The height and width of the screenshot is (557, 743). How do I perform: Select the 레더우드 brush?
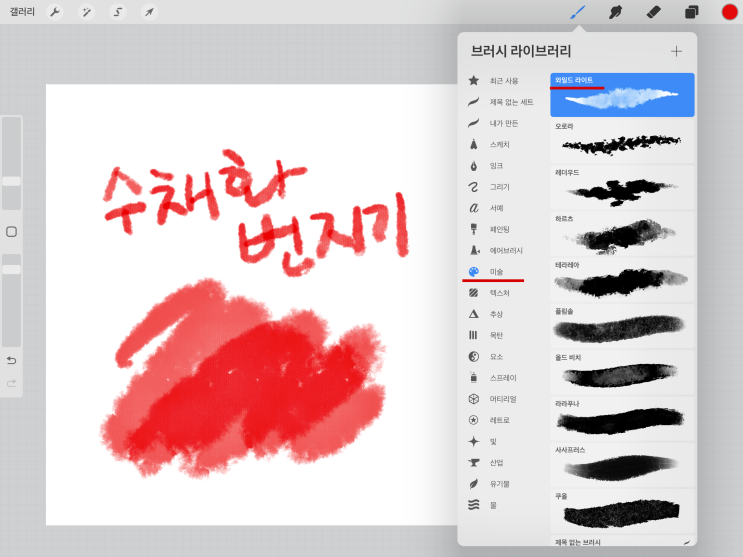click(622, 187)
